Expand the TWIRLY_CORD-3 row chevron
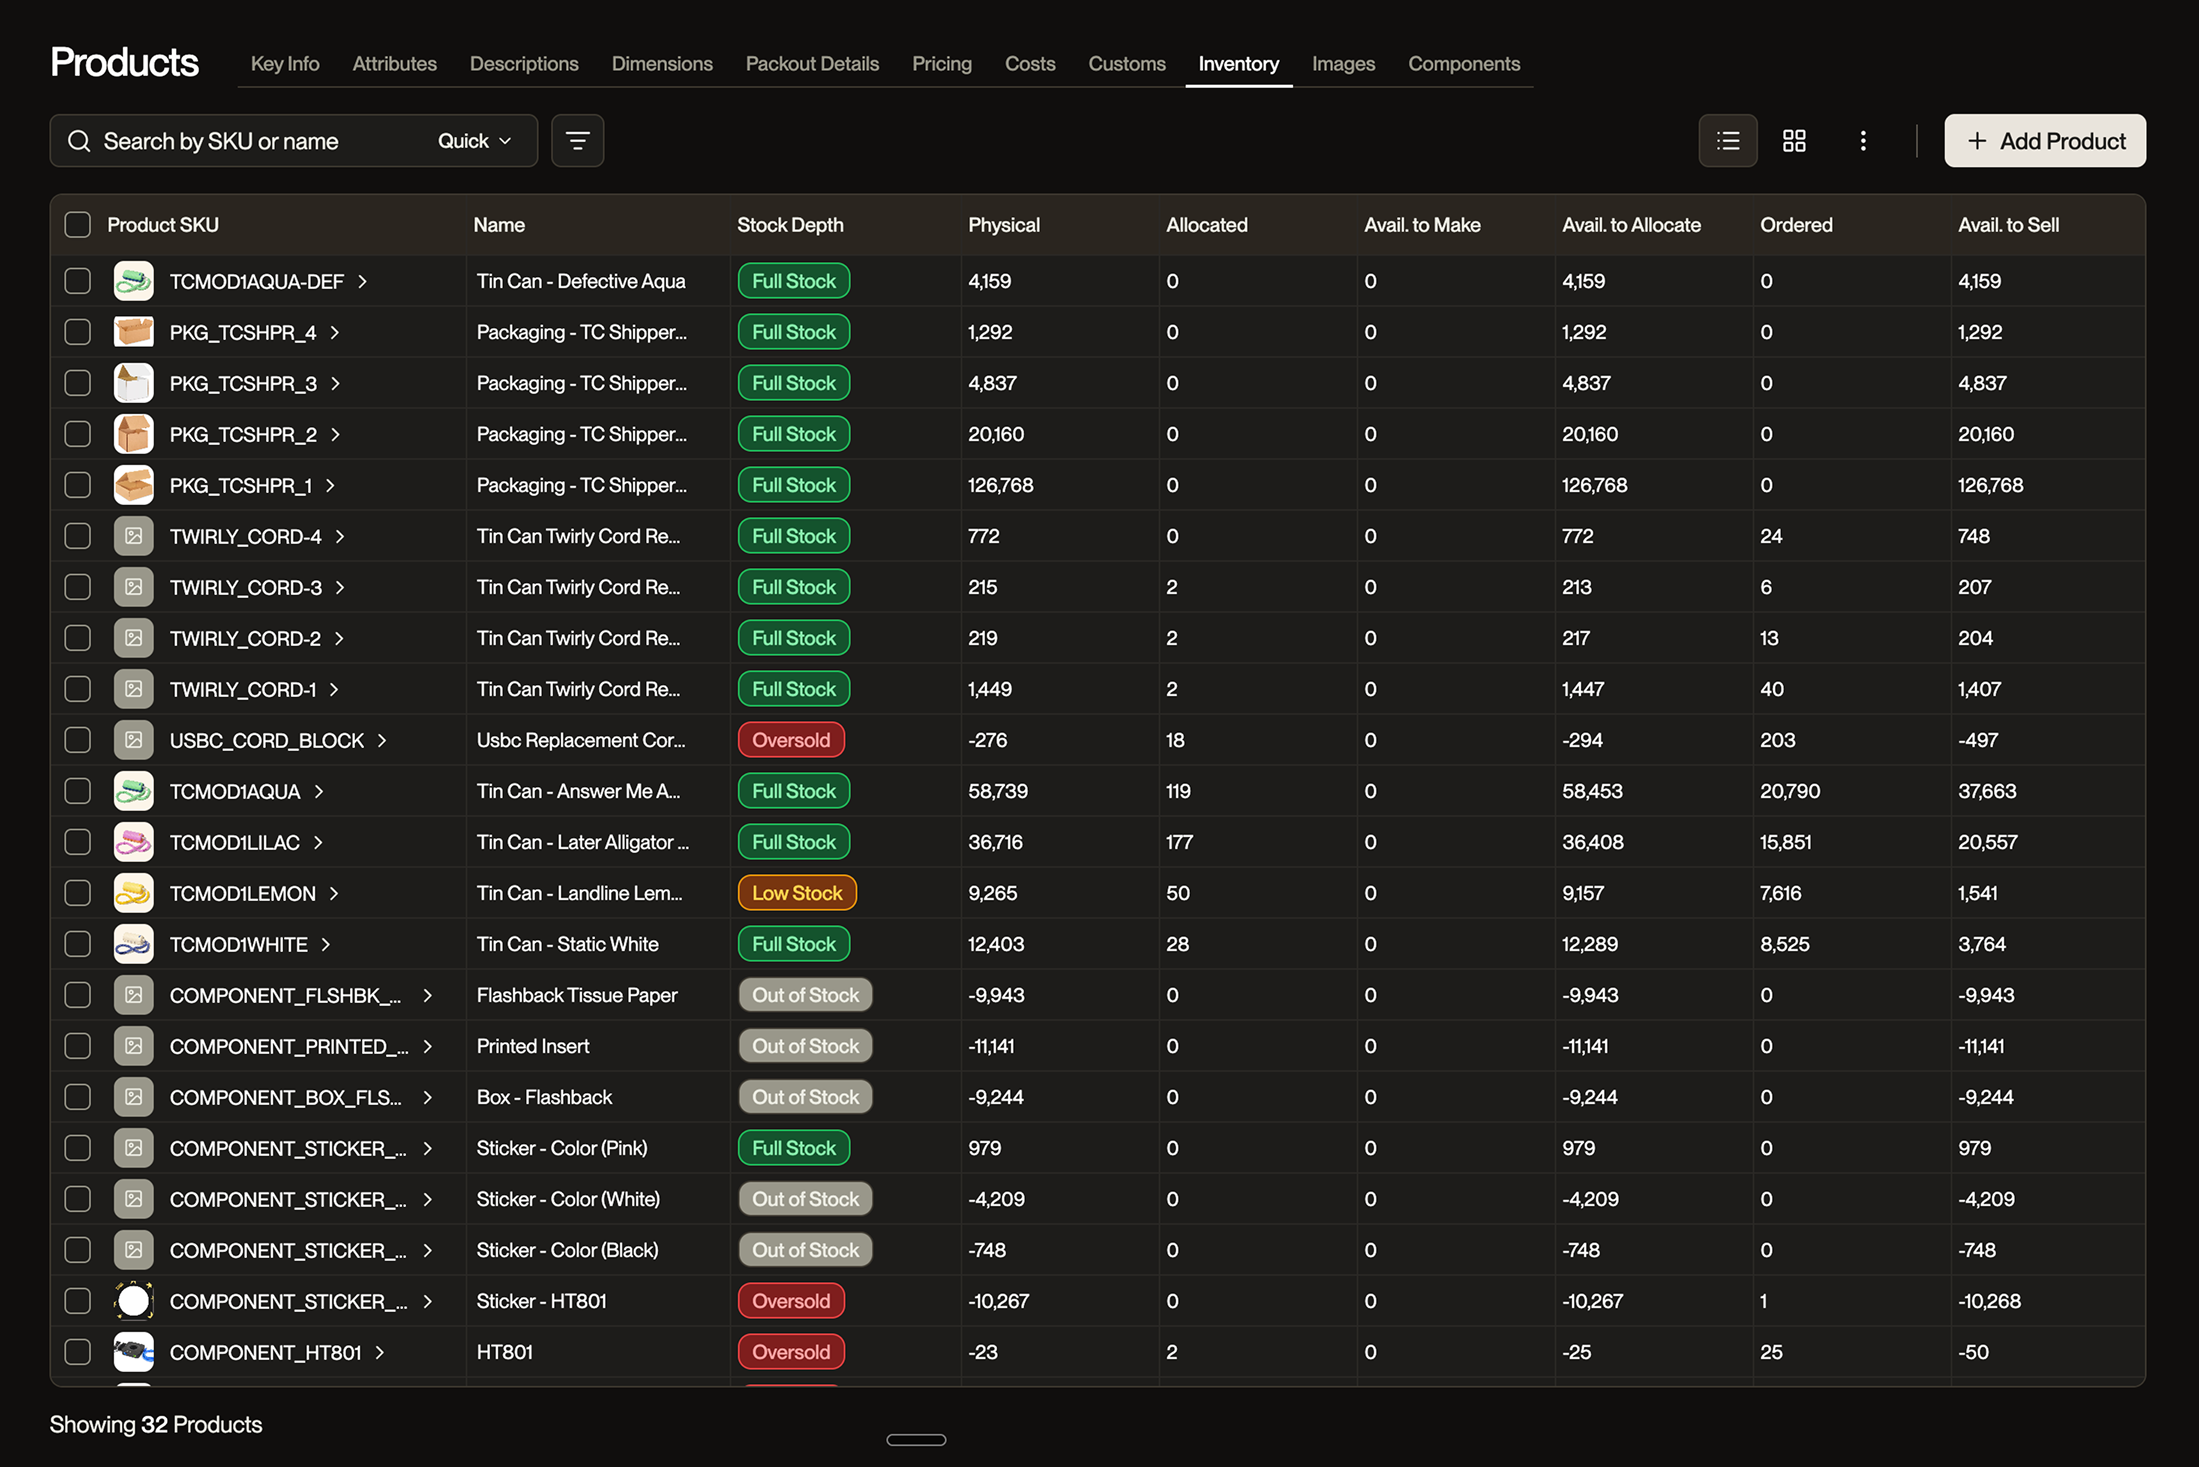 point(340,588)
